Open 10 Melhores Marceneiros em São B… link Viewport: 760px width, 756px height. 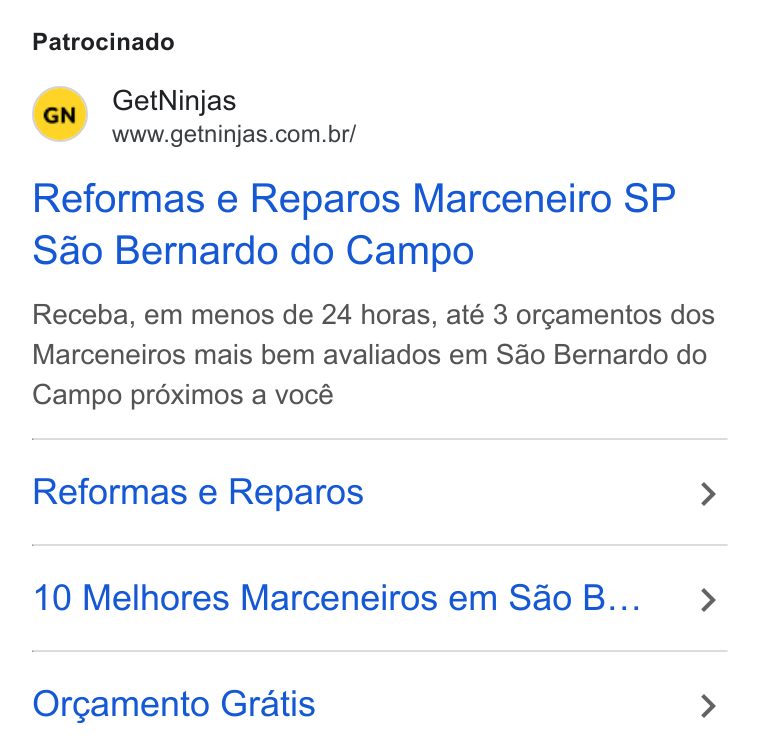click(x=380, y=598)
